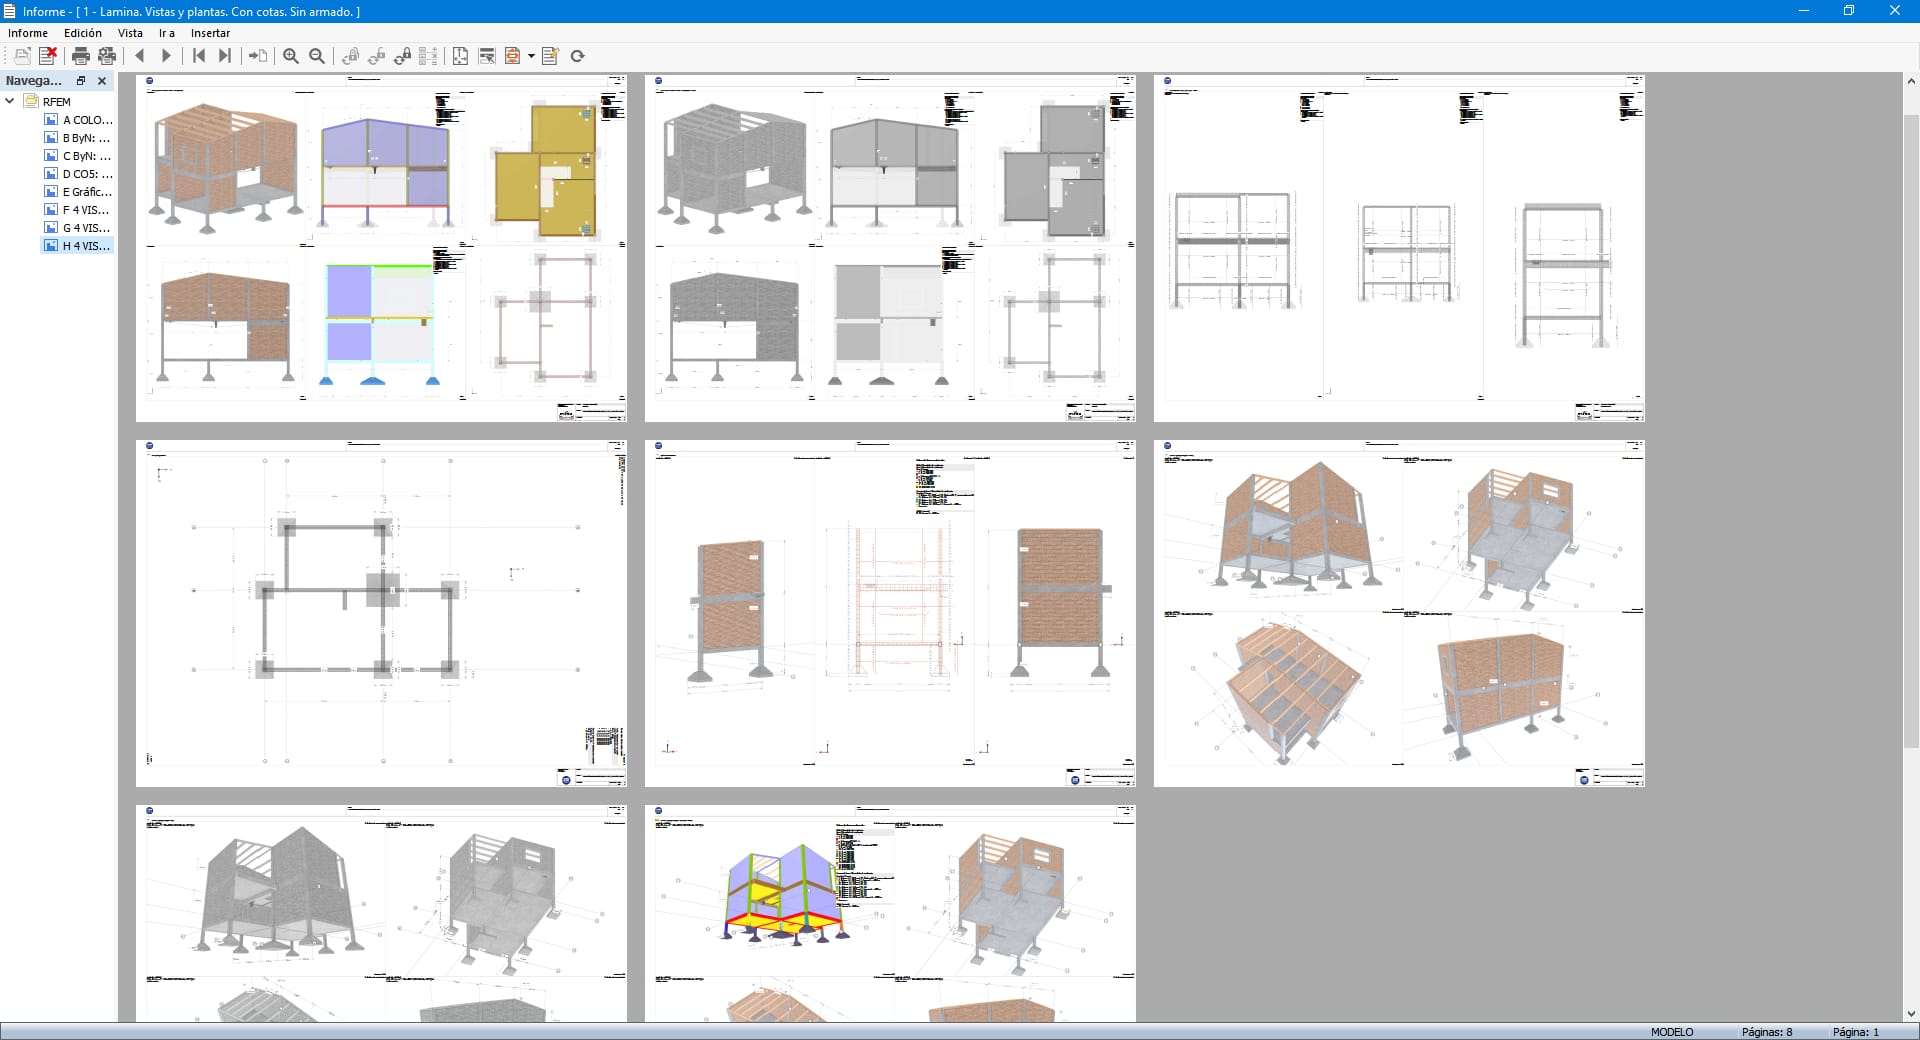Select the 'H 4 VIS...' navigator entry
1920x1040 pixels.
(x=78, y=246)
